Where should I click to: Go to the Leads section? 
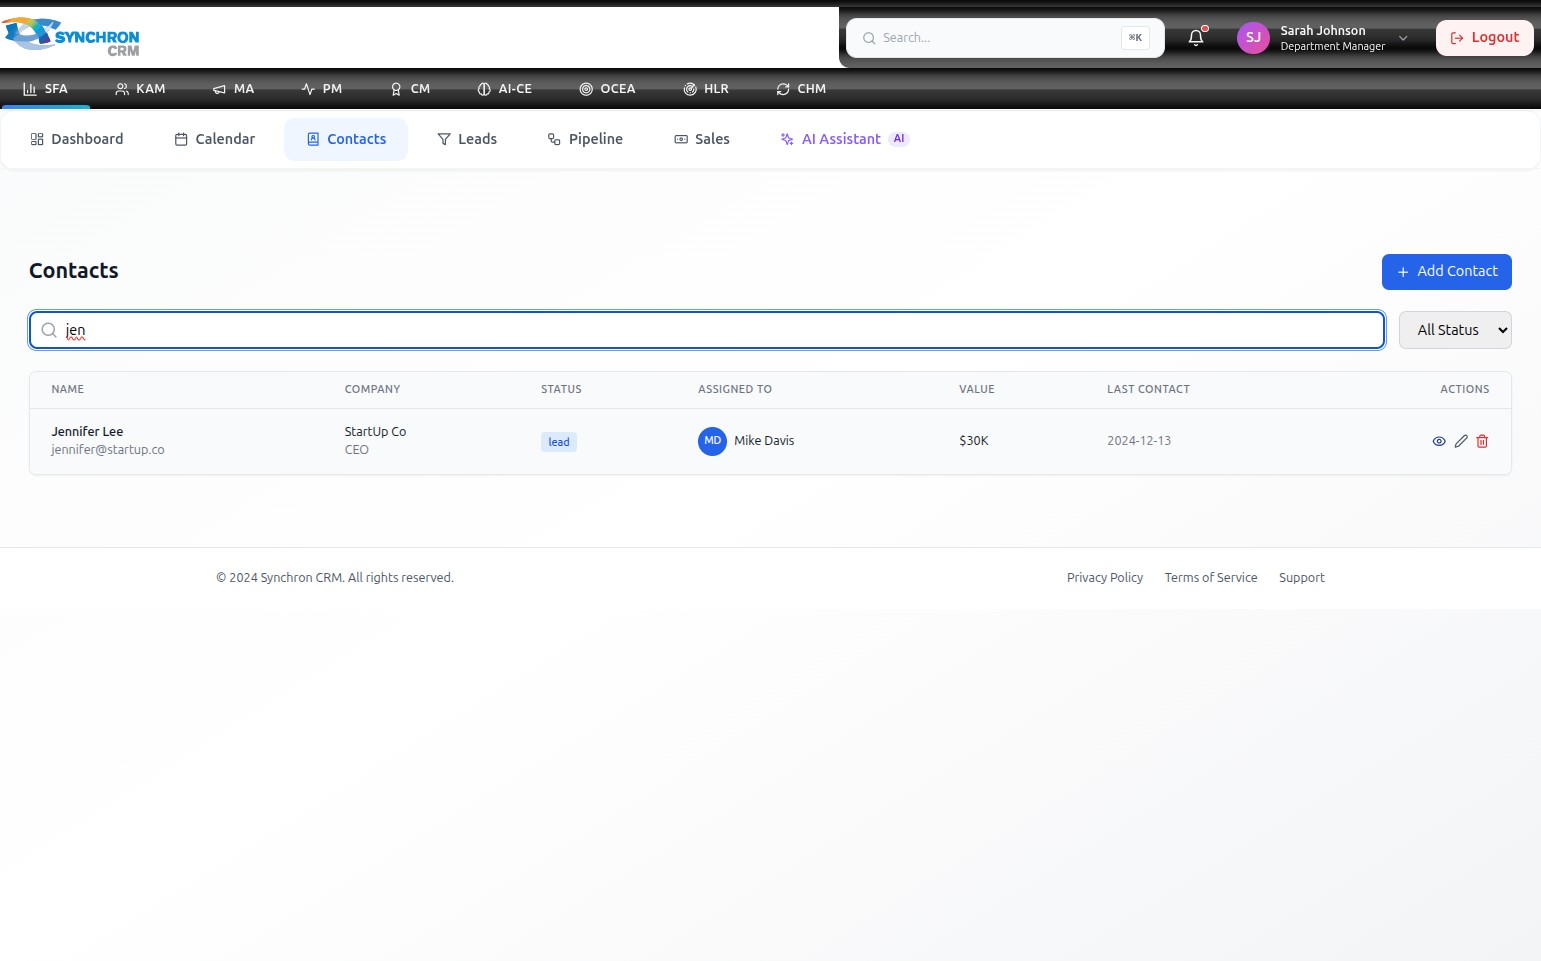(467, 139)
